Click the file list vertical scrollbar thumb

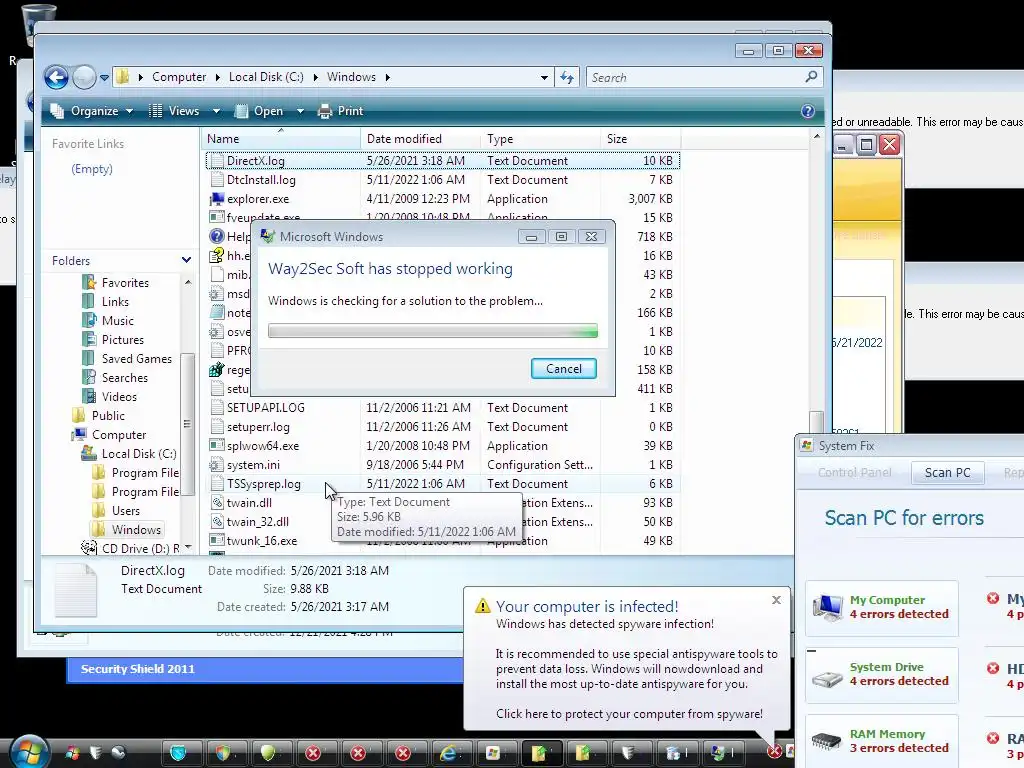click(816, 421)
